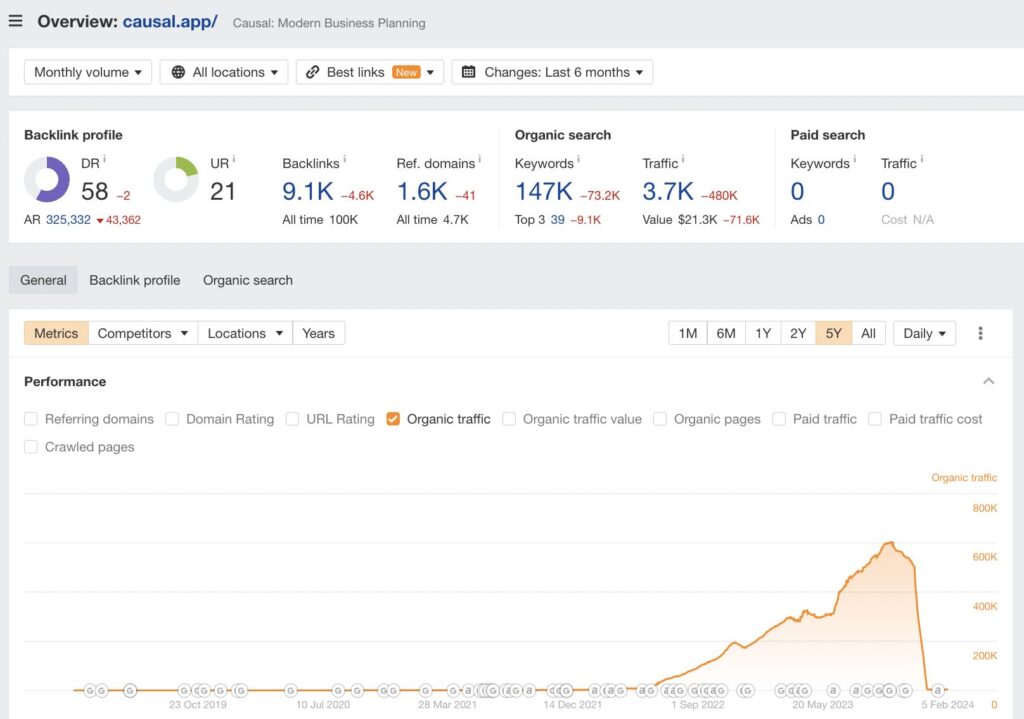Click info icon next to Organic search Keywords
Screen dimensions: 1024x719
point(578,159)
